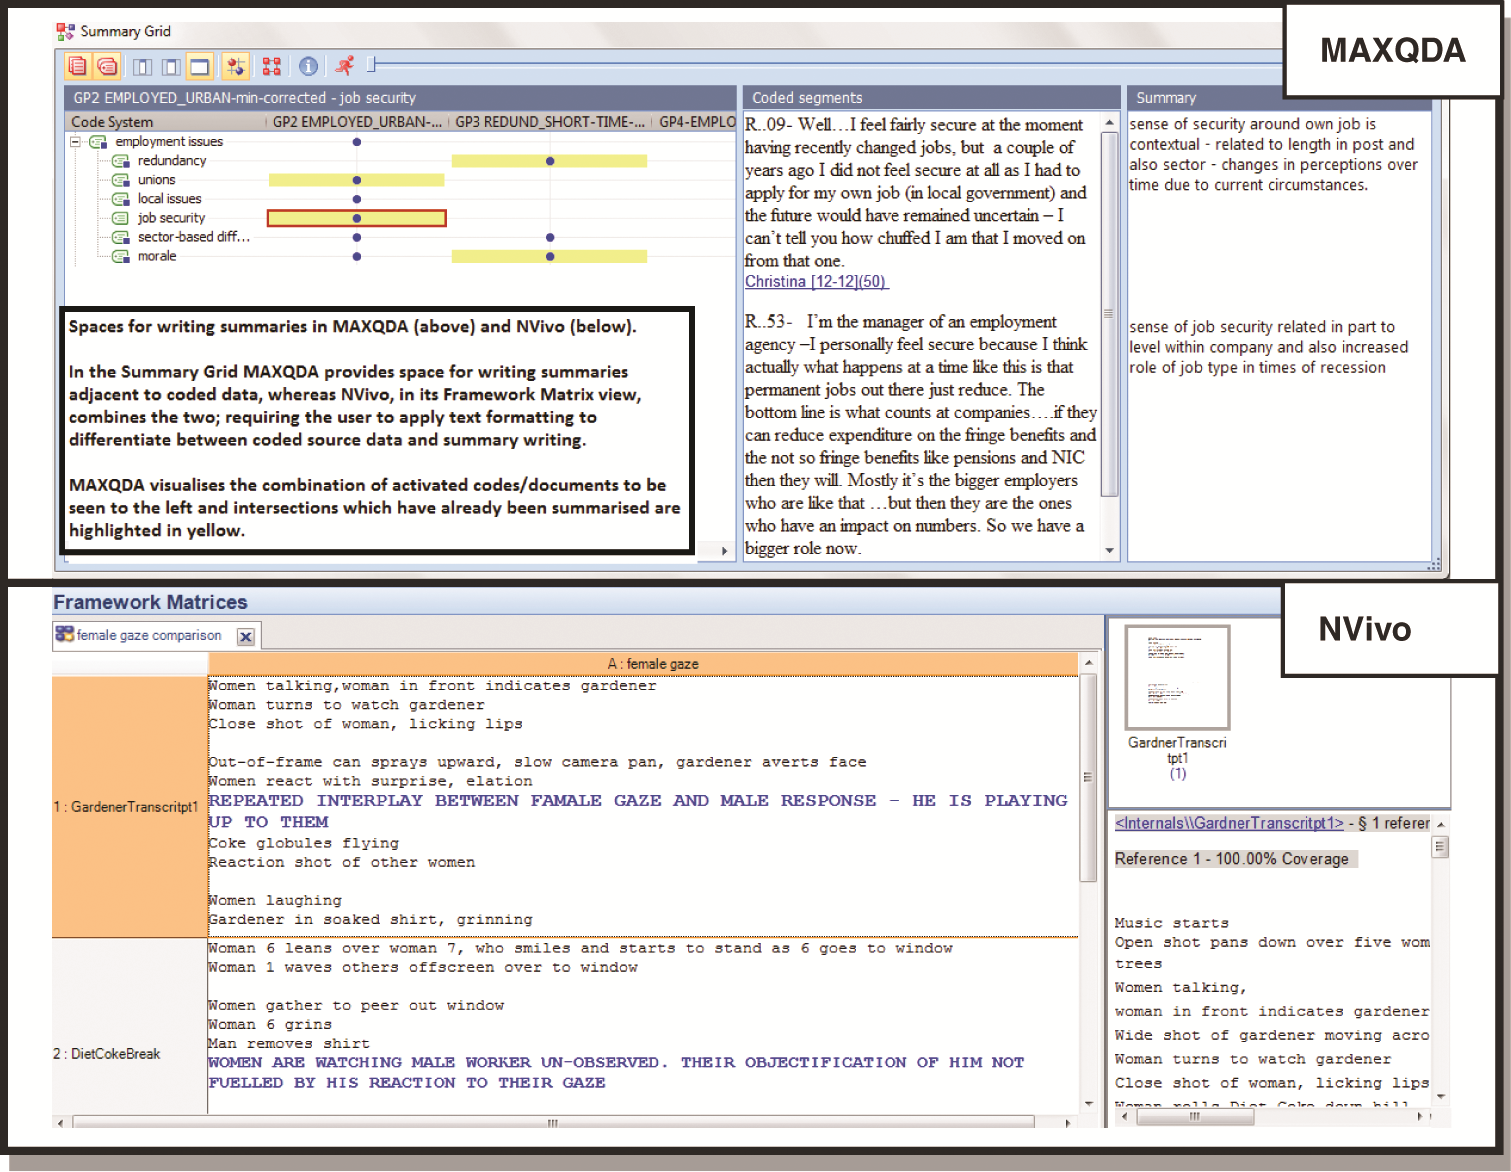This screenshot has height=1172, width=1511.
Task: Click Framework Matrix horizontal scroll right arrow
Action: point(1068,1123)
